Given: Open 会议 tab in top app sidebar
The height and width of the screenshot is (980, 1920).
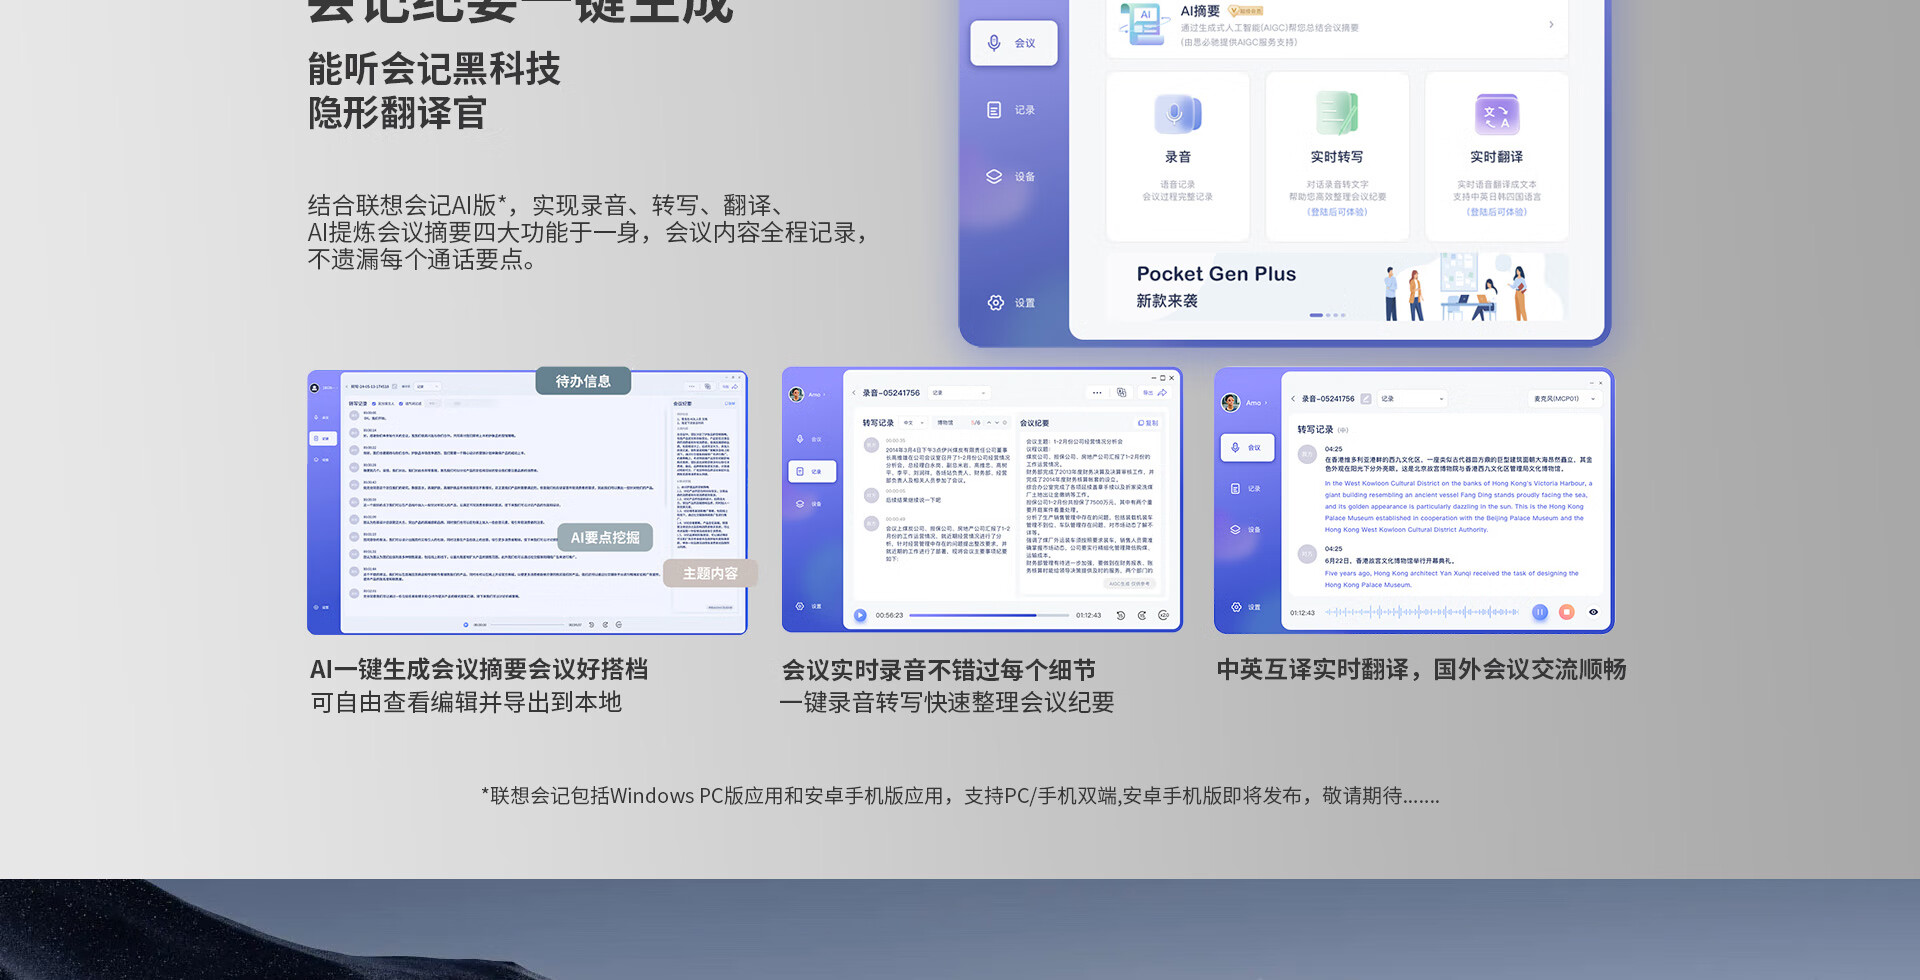Looking at the screenshot, I should [x=1013, y=43].
